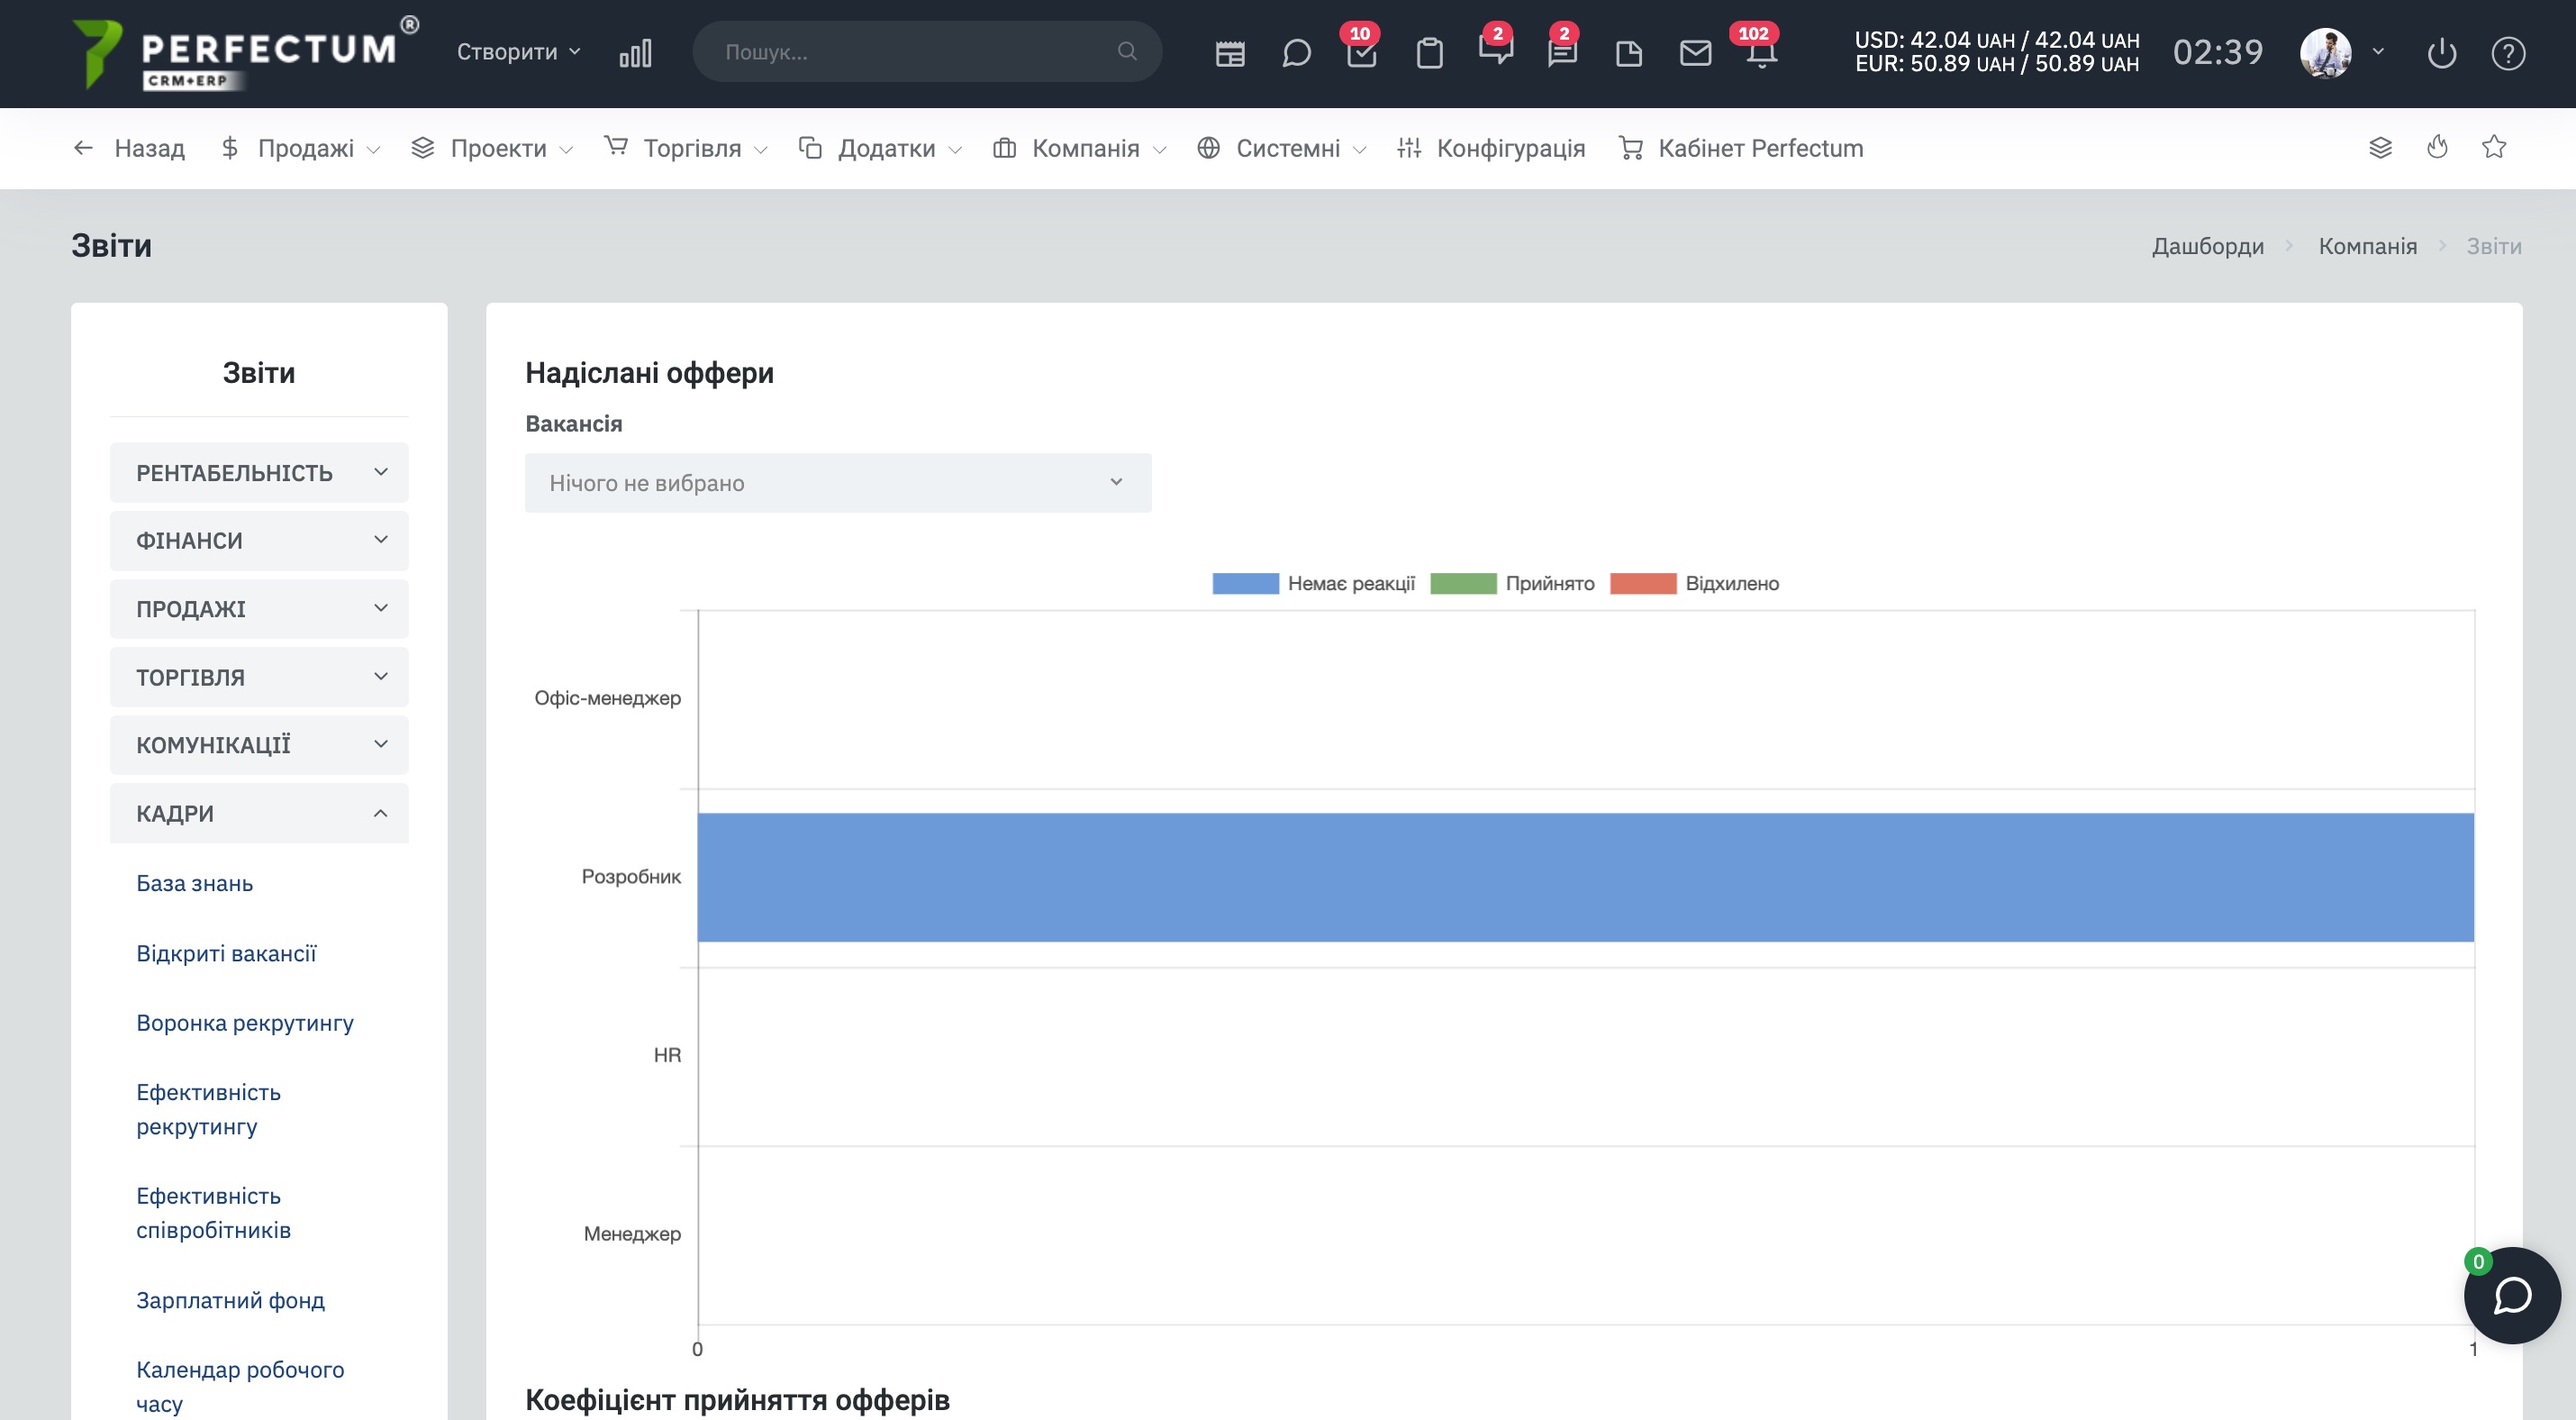
Task: Expand the РЕНТАБЕЛЬНІСТЬ report section
Action: pos(259,473)
